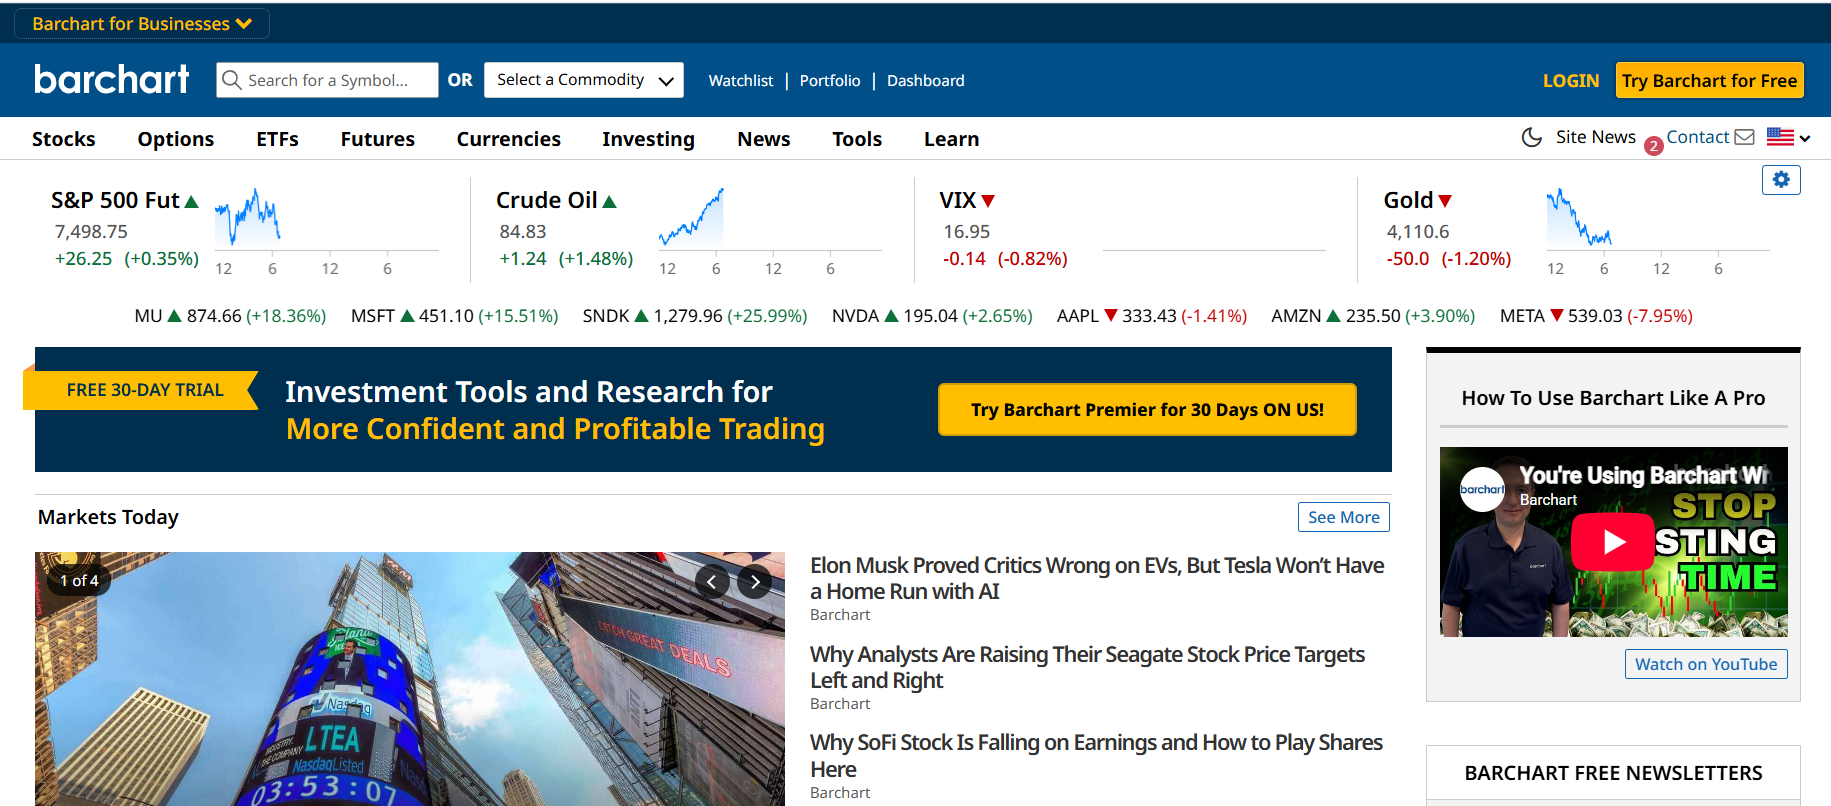Image resolution: width=1831 pixels, height=806 pixels.
Task: Open the Select a Commodity dropdown
Action: coord(584,80)
